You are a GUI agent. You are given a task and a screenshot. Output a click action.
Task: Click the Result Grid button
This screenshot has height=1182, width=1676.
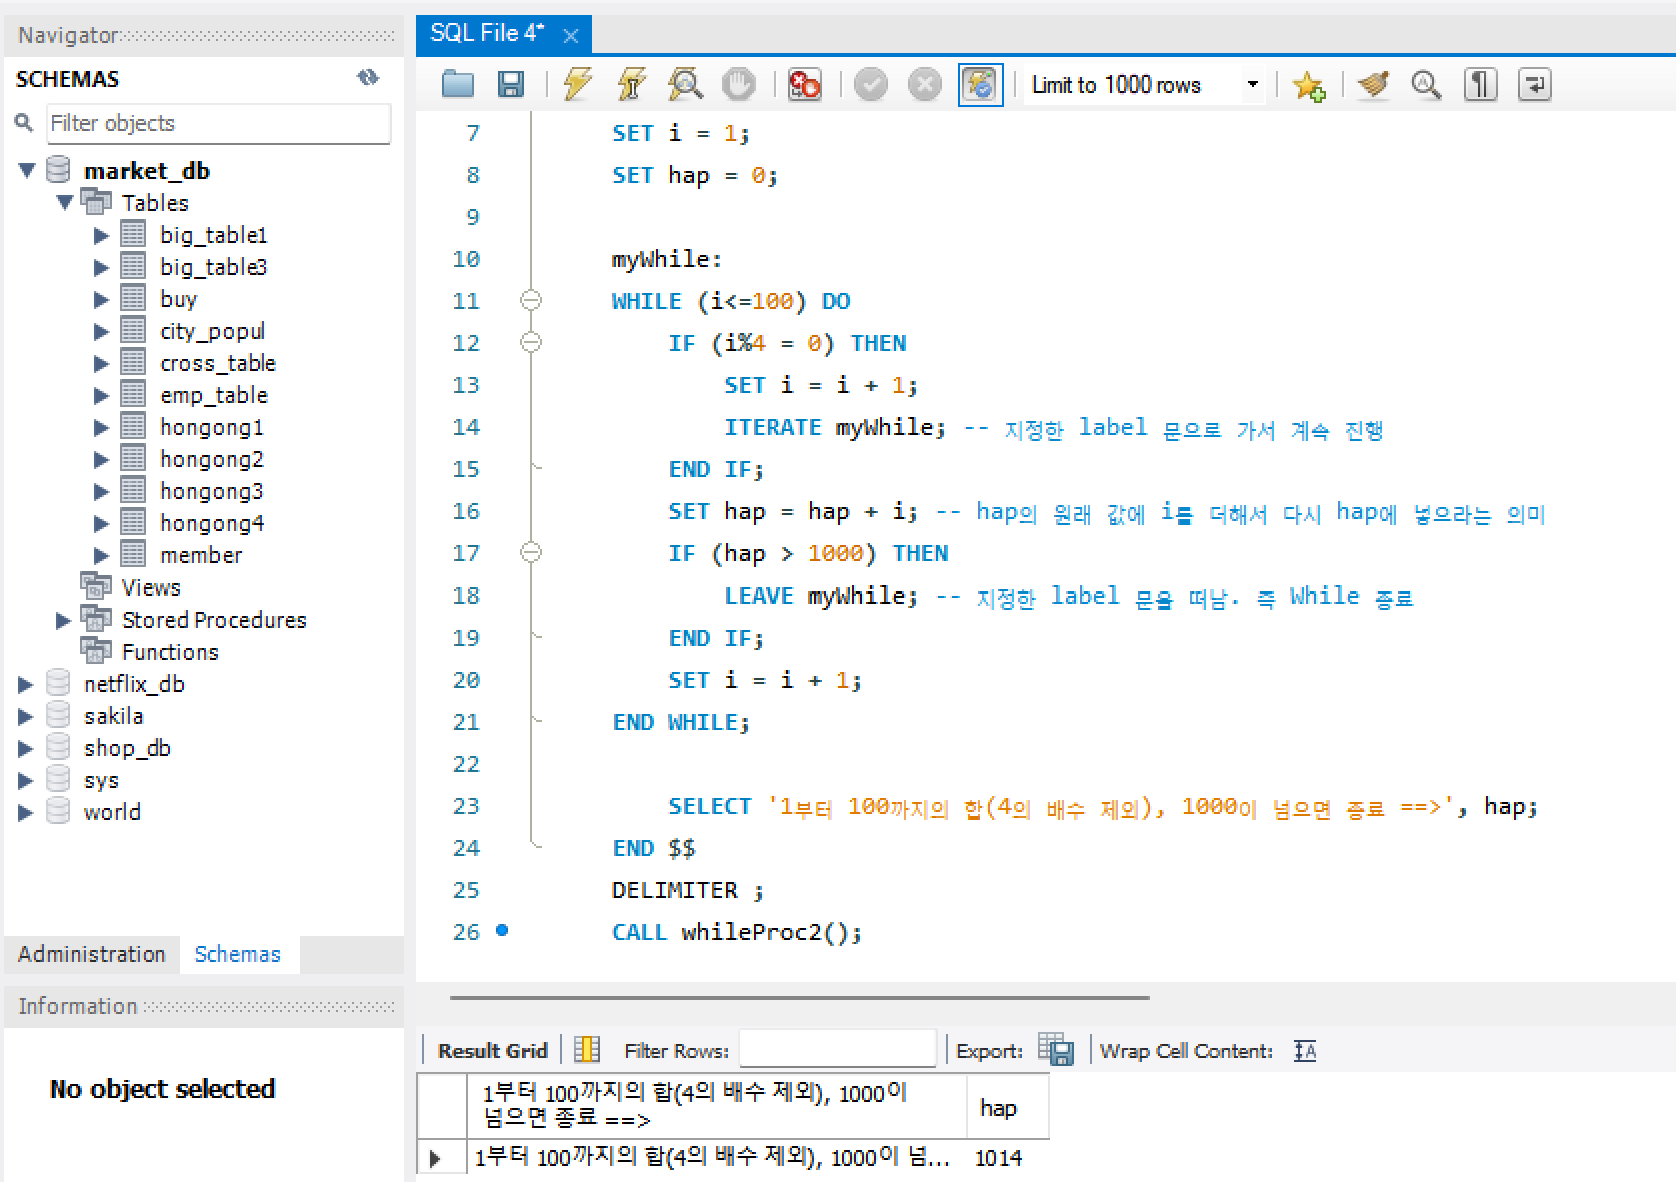(x=492, y=1051)
